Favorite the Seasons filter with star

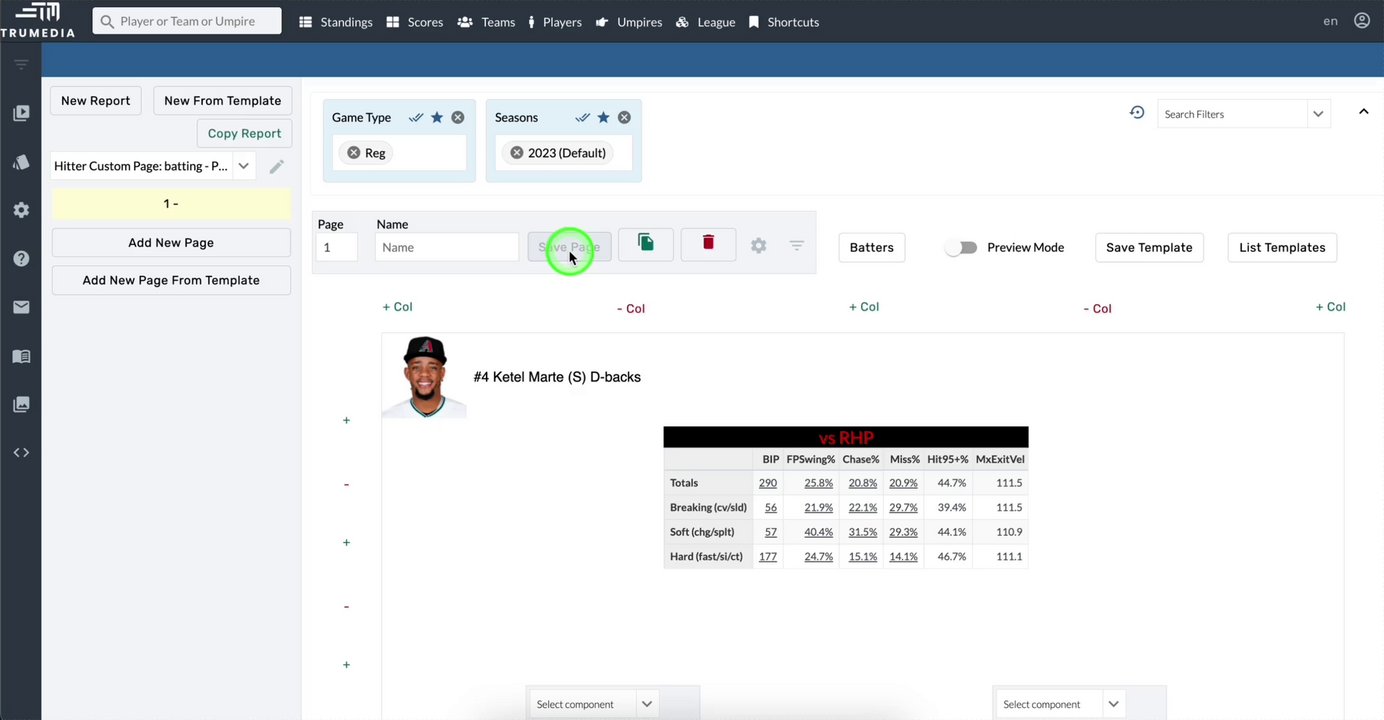[x=603, y=117]
